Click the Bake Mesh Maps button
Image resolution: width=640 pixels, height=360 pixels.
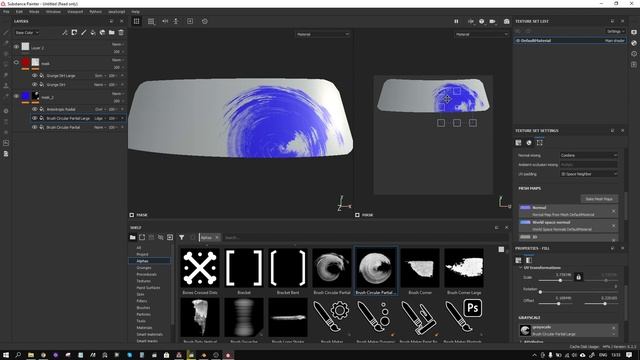(x=599, y=199)
